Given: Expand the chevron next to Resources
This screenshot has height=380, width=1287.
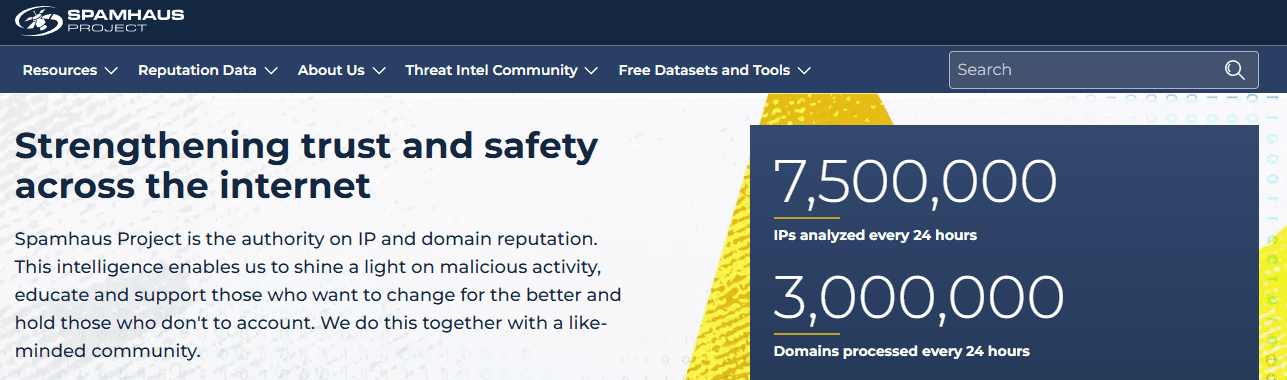Looking at the screenshot, I should coord(111,71).
